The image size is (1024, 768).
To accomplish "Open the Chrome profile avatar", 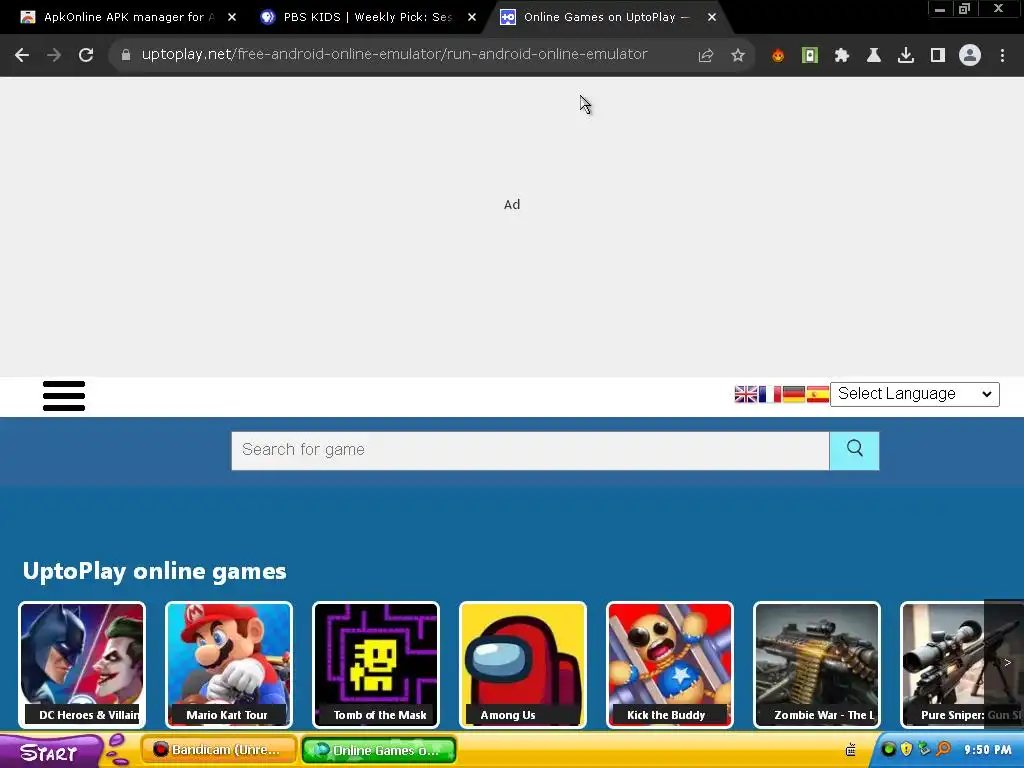I will pos(970,56).
